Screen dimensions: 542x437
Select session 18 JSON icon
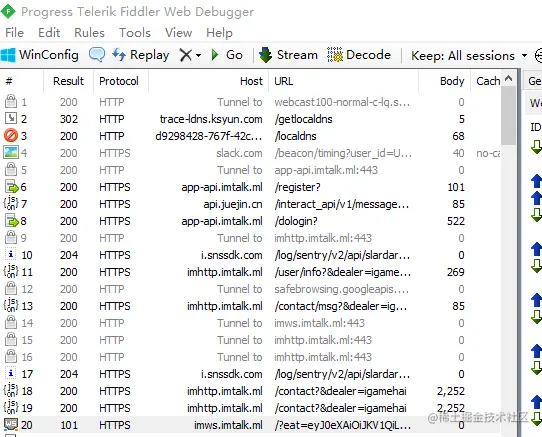point(11,390)
